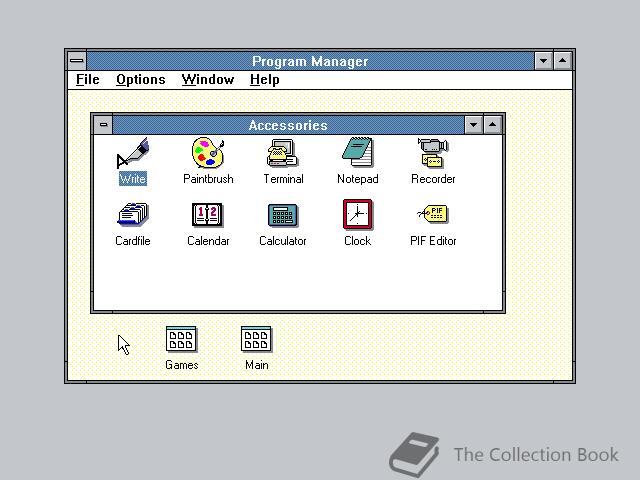Minimize the Accessories group window

473,124
